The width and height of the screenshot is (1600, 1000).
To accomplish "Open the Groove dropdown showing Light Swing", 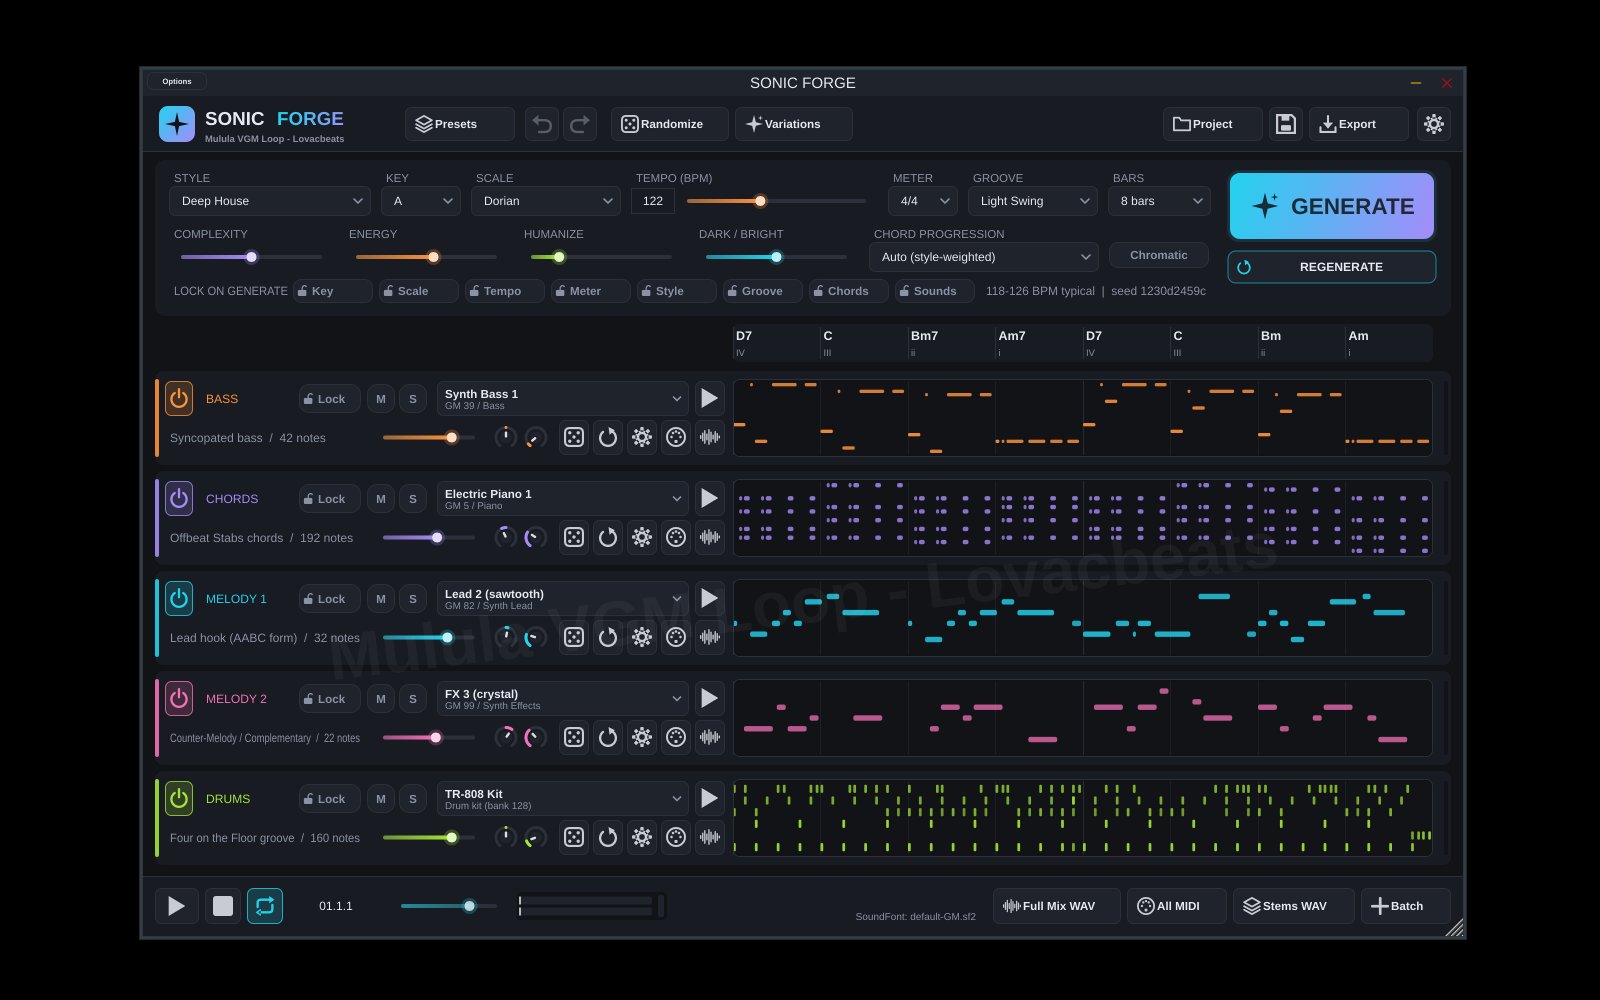I will click(x=1033, y=201).
